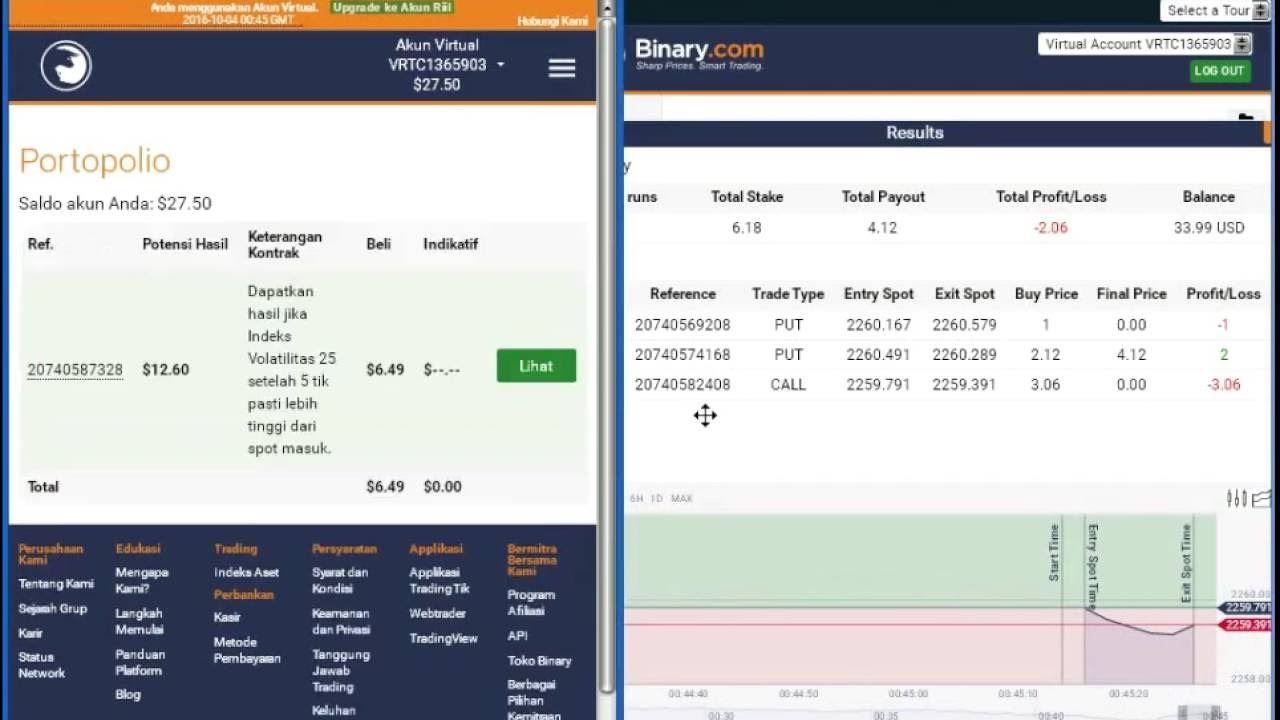Open the Sejarah Grup footer link
Image resolution: width=1280 pixels, height=720 pixels.
click(53, 608)
